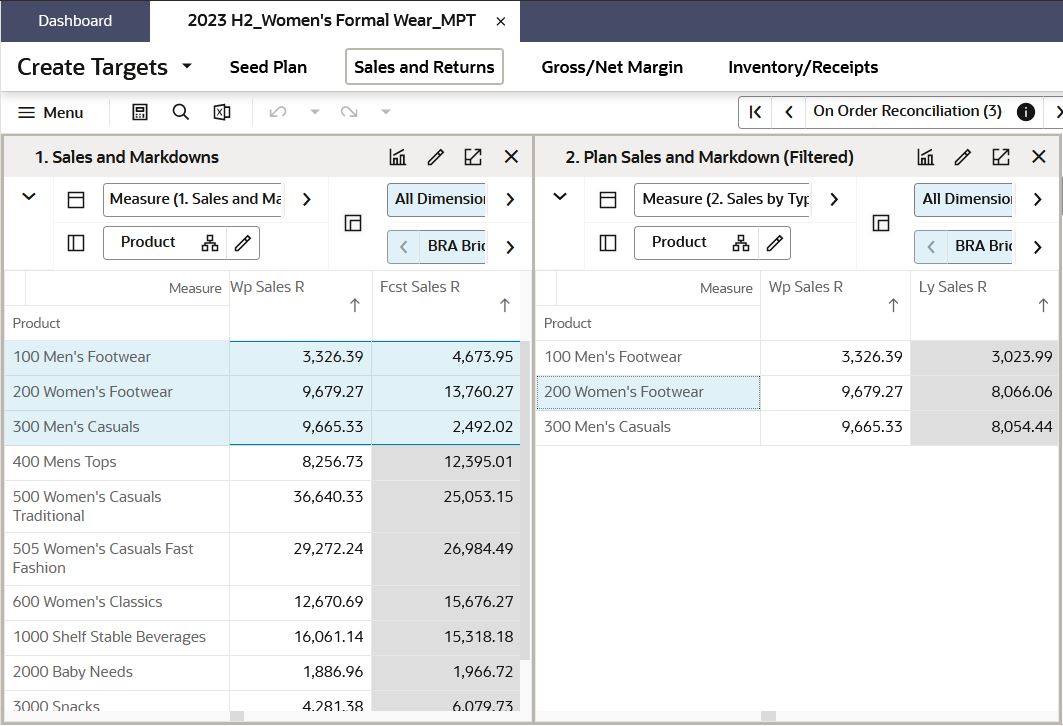This screenshot has height=726, width=1063.
Task: Sort by Wp Sales R in right panel
Action: pyautogui.click(x=894, y=306)
